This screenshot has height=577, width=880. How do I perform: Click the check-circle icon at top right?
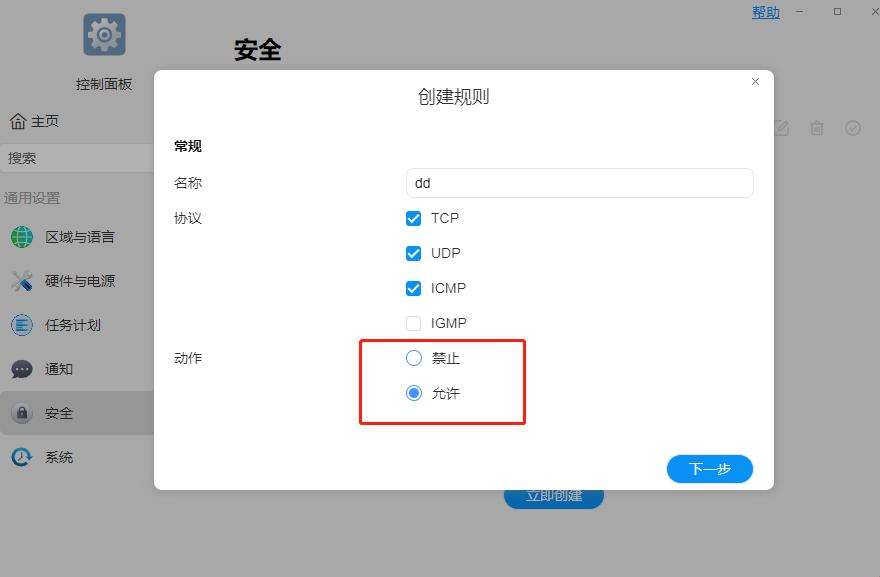853,128
